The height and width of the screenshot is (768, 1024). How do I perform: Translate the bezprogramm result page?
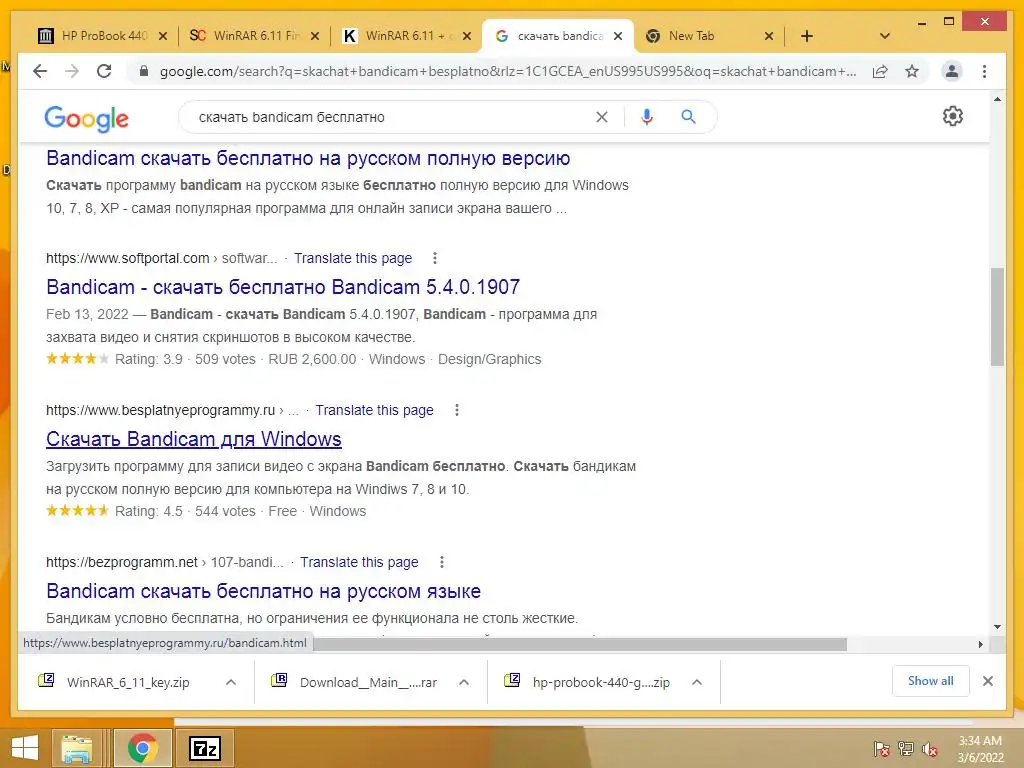(x=359, y=562)
